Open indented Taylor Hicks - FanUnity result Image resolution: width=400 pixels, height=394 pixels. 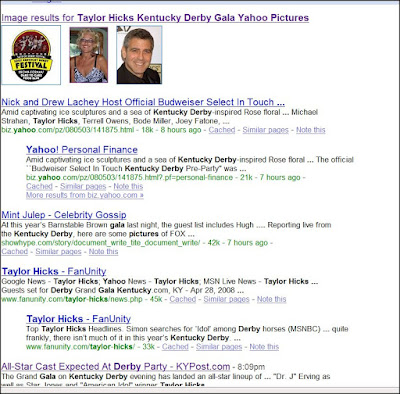tap(79, 319)
